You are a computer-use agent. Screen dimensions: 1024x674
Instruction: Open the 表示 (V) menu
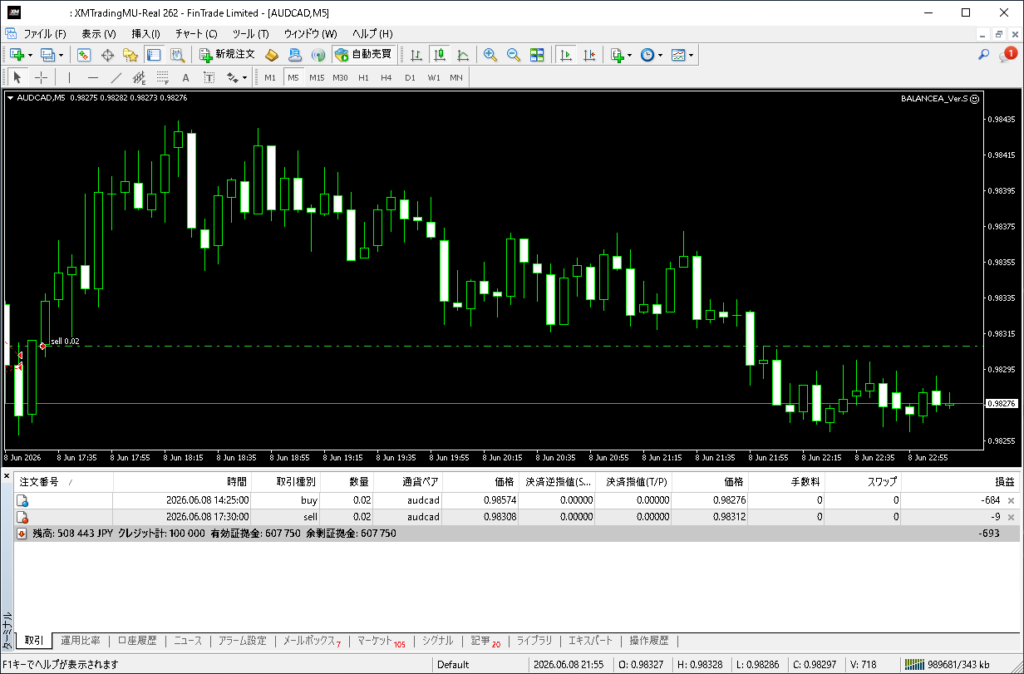[99, 34]
